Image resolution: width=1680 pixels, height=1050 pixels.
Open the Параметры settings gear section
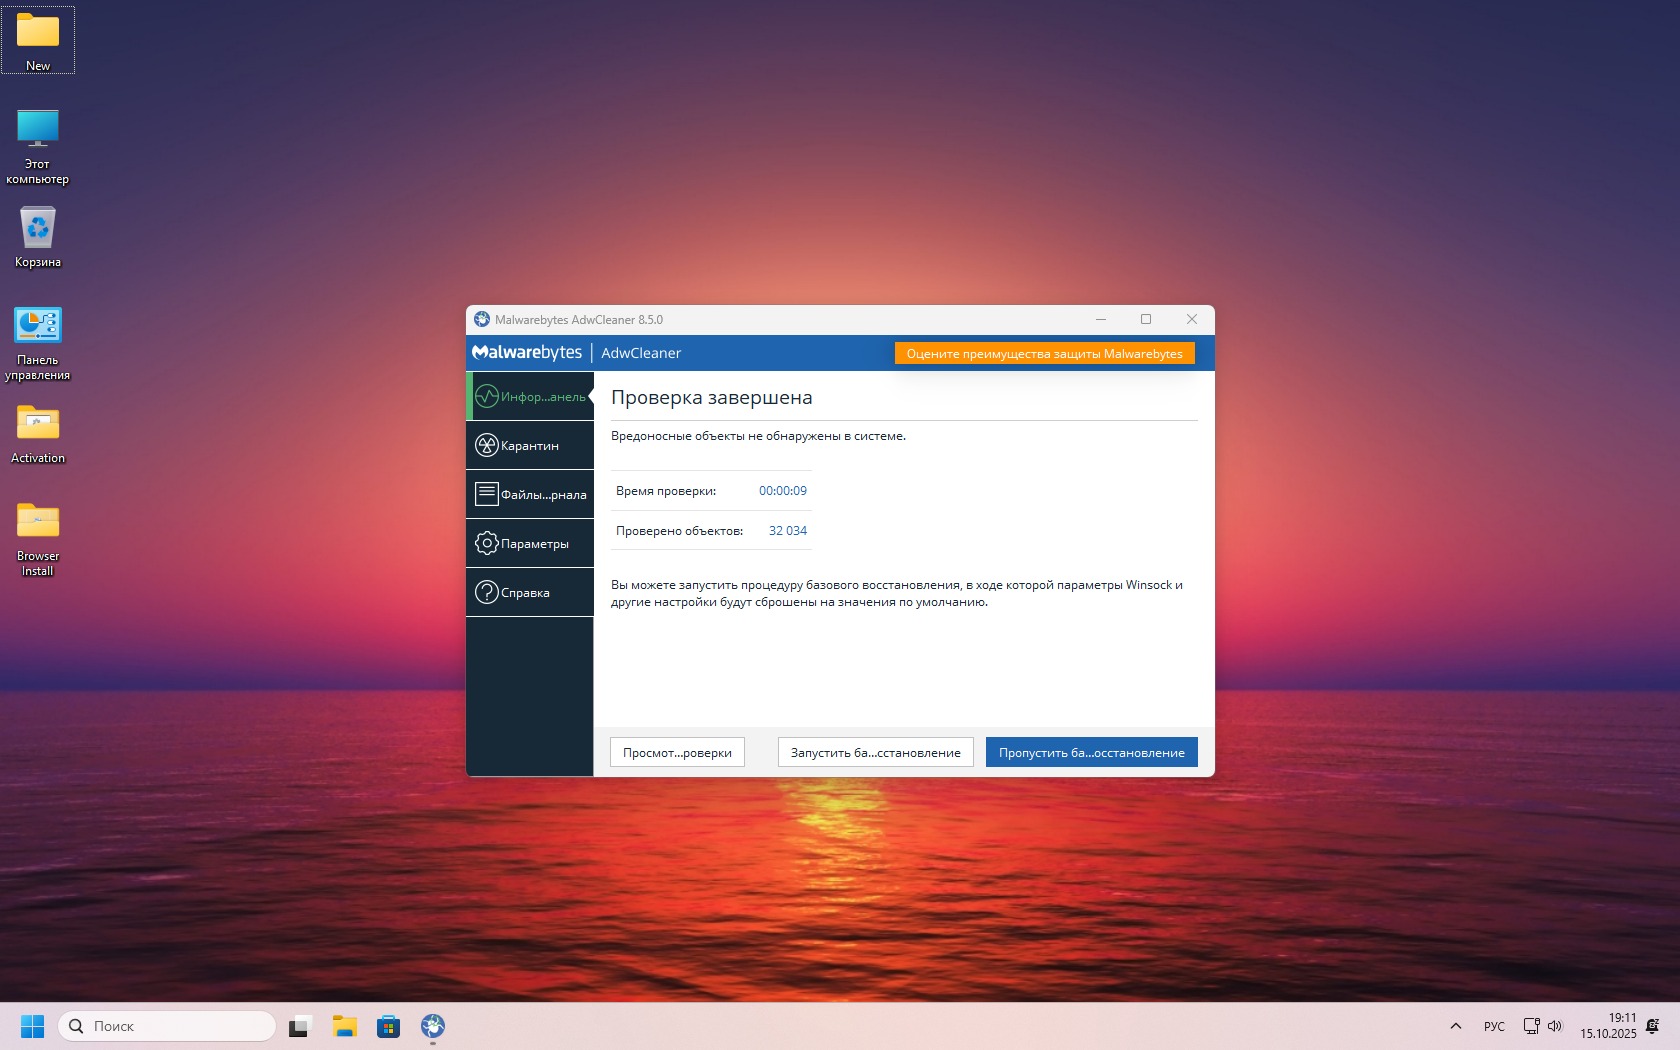point(529,543)
